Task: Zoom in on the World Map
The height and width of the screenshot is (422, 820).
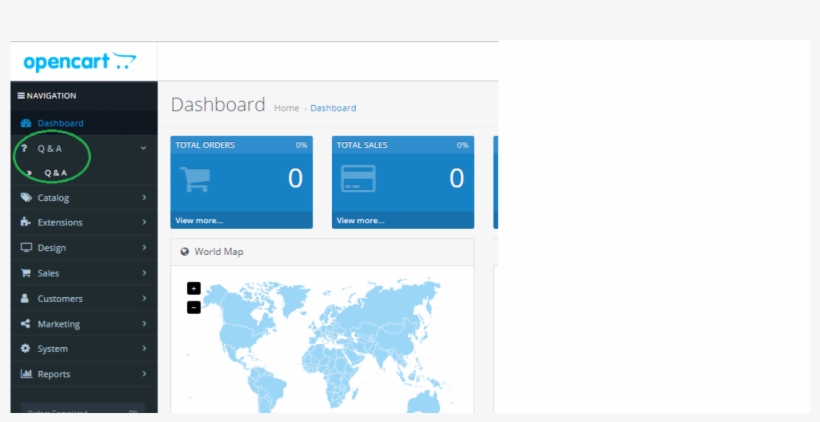Action: tap(194, 288)
